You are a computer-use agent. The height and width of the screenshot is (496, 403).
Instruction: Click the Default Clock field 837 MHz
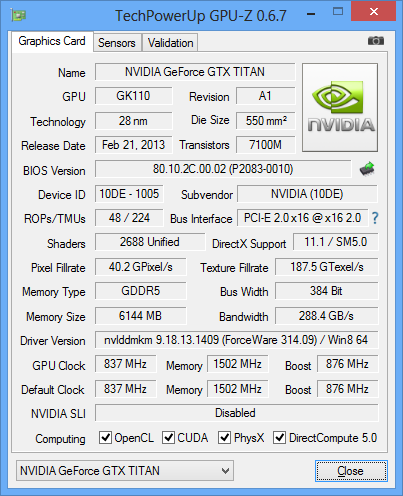pos(125,389)
